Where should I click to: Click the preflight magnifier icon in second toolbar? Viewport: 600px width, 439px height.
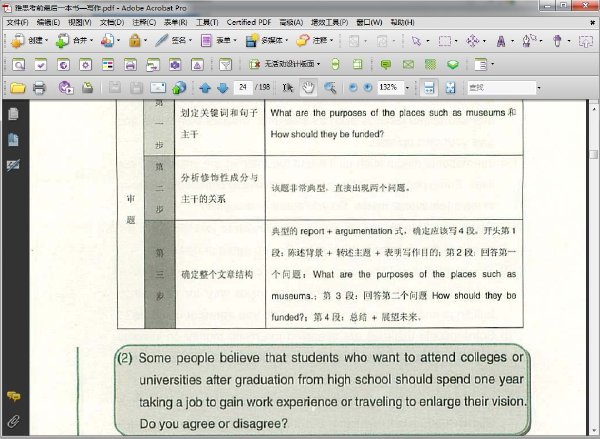[18, 65]
